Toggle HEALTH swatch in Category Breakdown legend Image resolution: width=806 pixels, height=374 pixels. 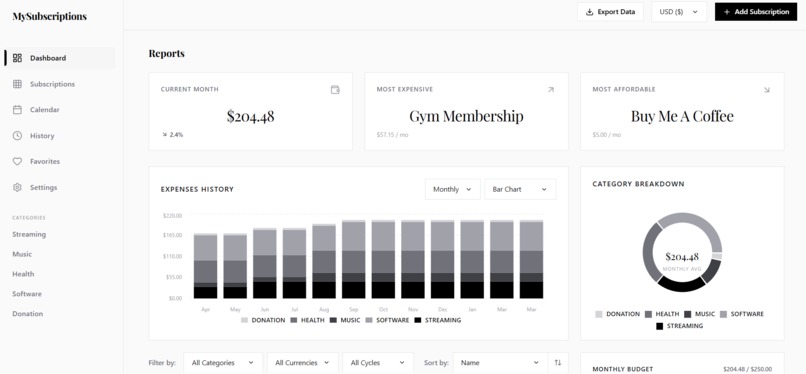pyautogui.click(x=648, y=314)
